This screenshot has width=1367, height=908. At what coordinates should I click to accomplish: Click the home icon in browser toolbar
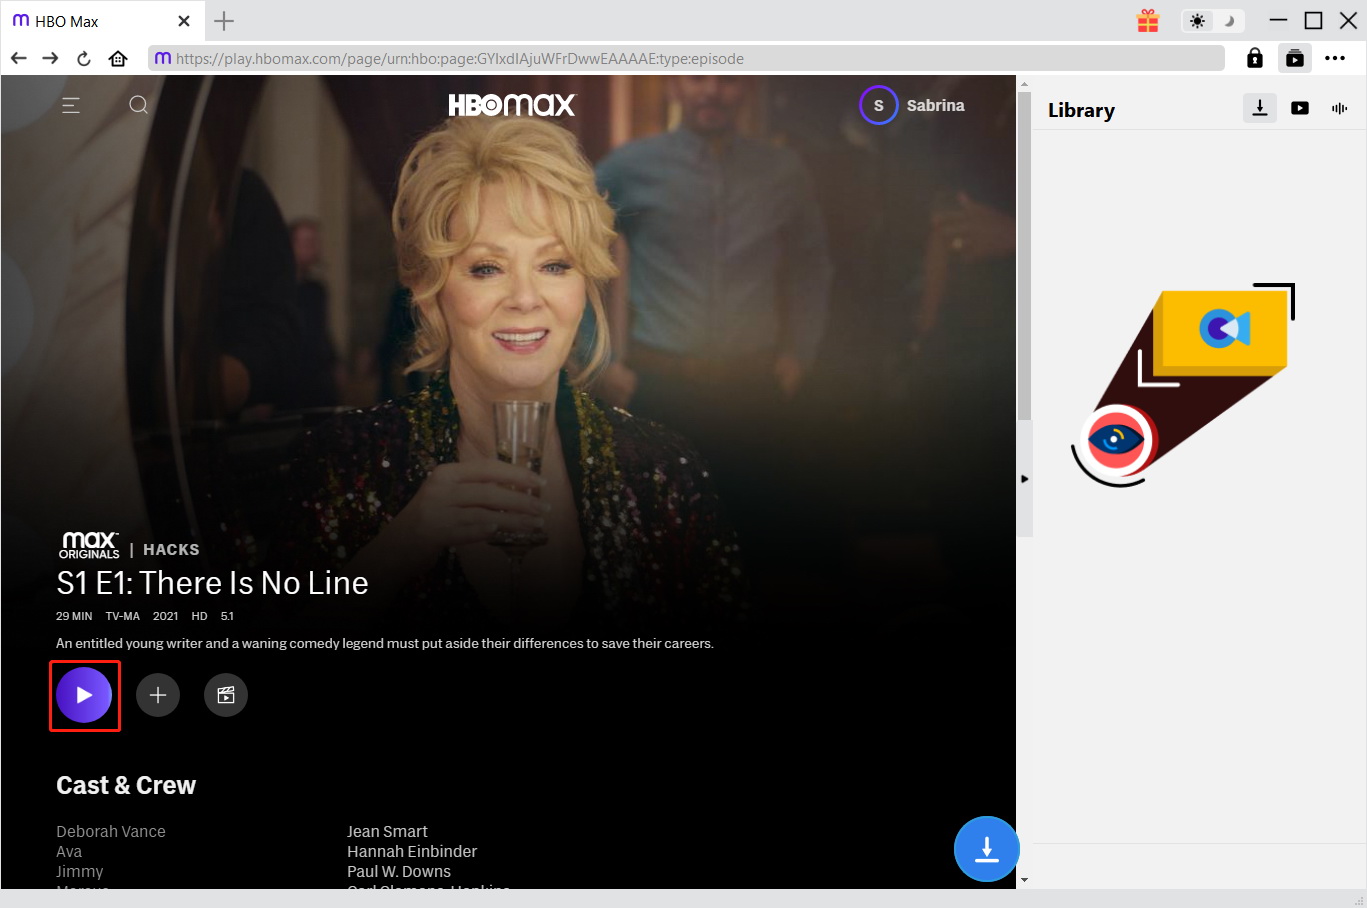coord(117,58)
